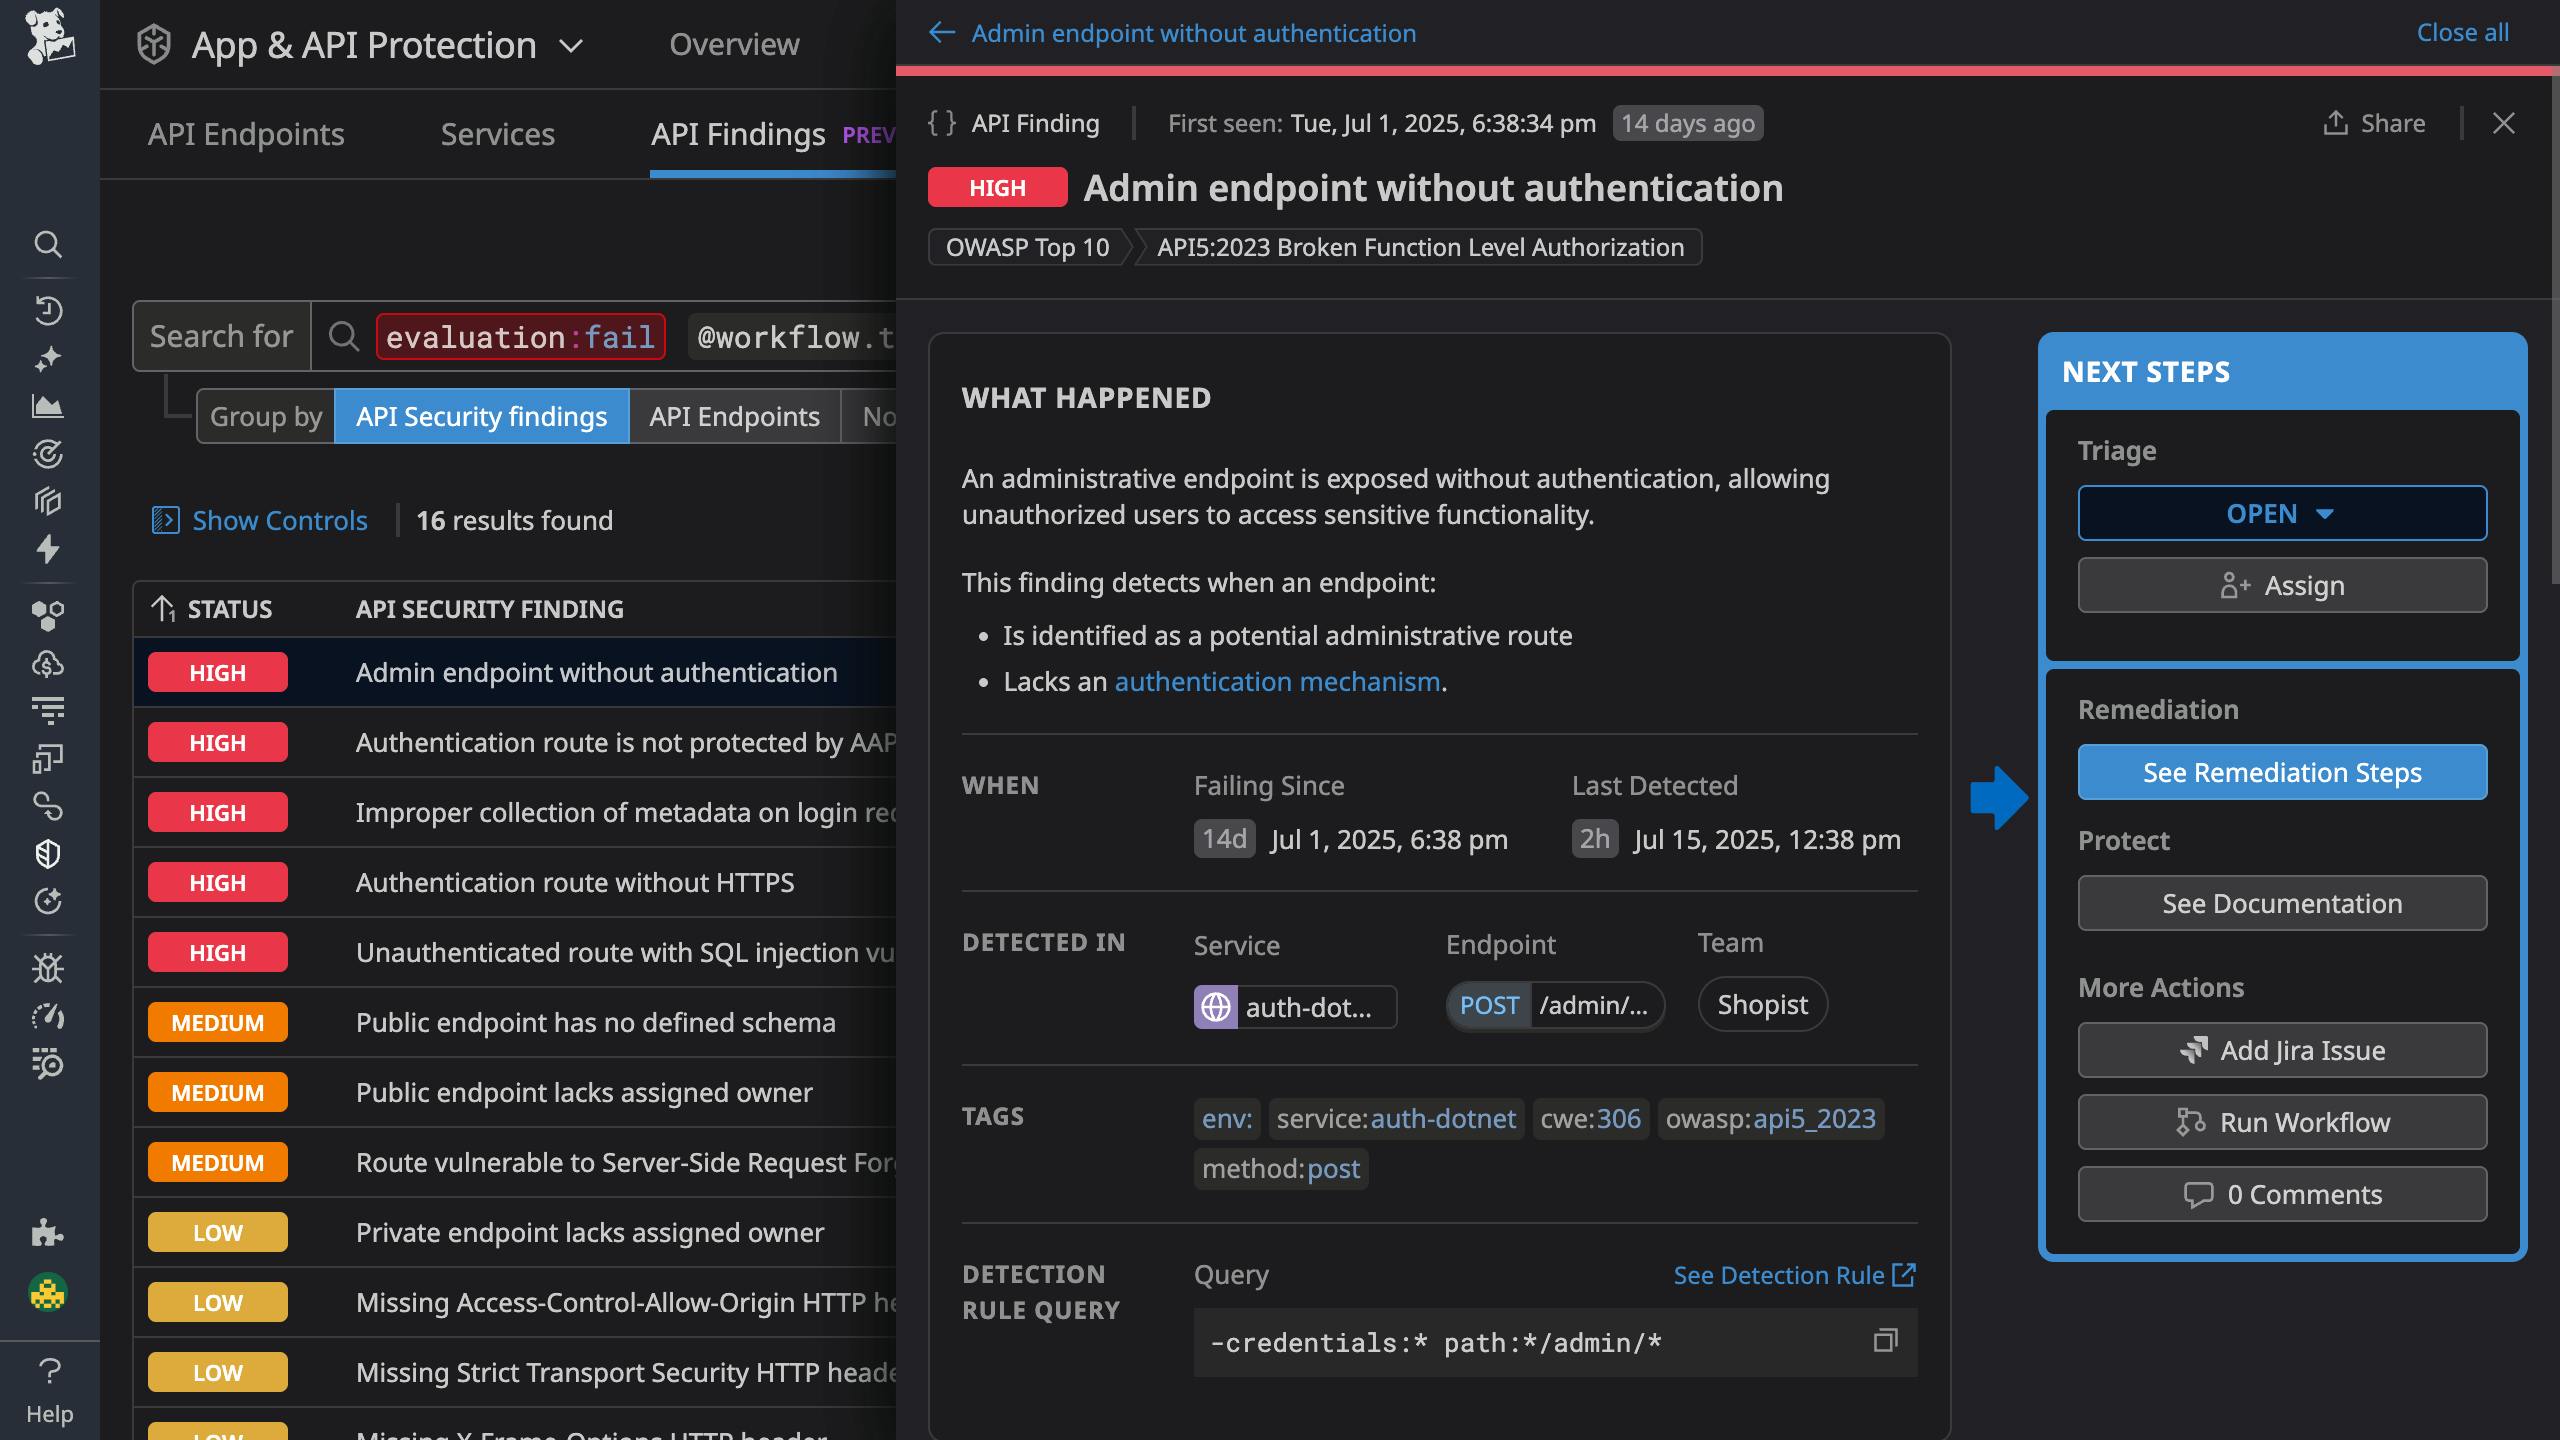
Task: Copy the detection rule query
Action: pyautogui.click(x=1884, y=1341)
